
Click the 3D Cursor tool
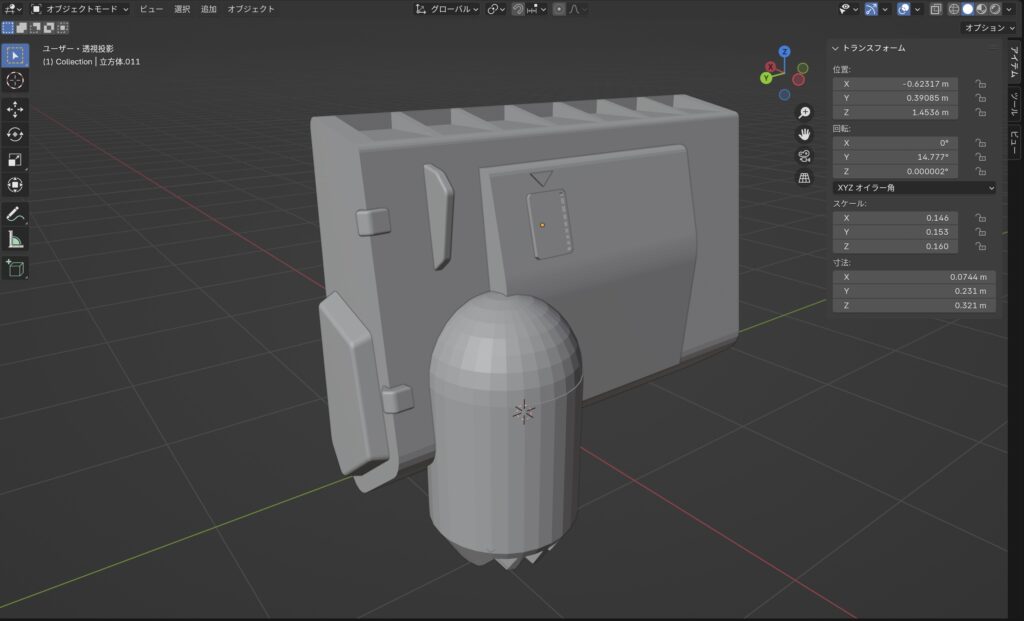tap(15, 81)
